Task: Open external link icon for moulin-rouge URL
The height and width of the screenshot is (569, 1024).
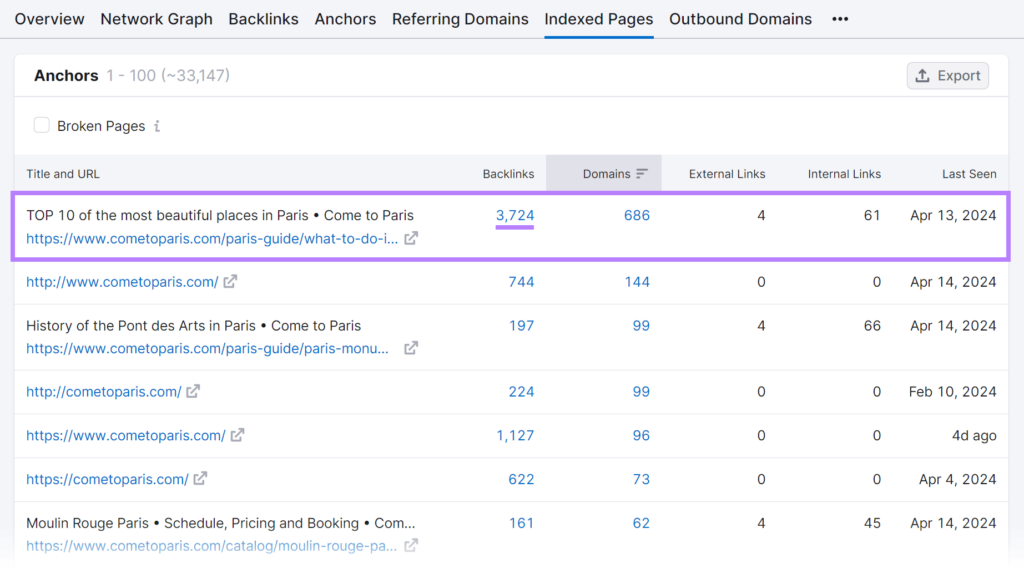Action: point(411,545)
